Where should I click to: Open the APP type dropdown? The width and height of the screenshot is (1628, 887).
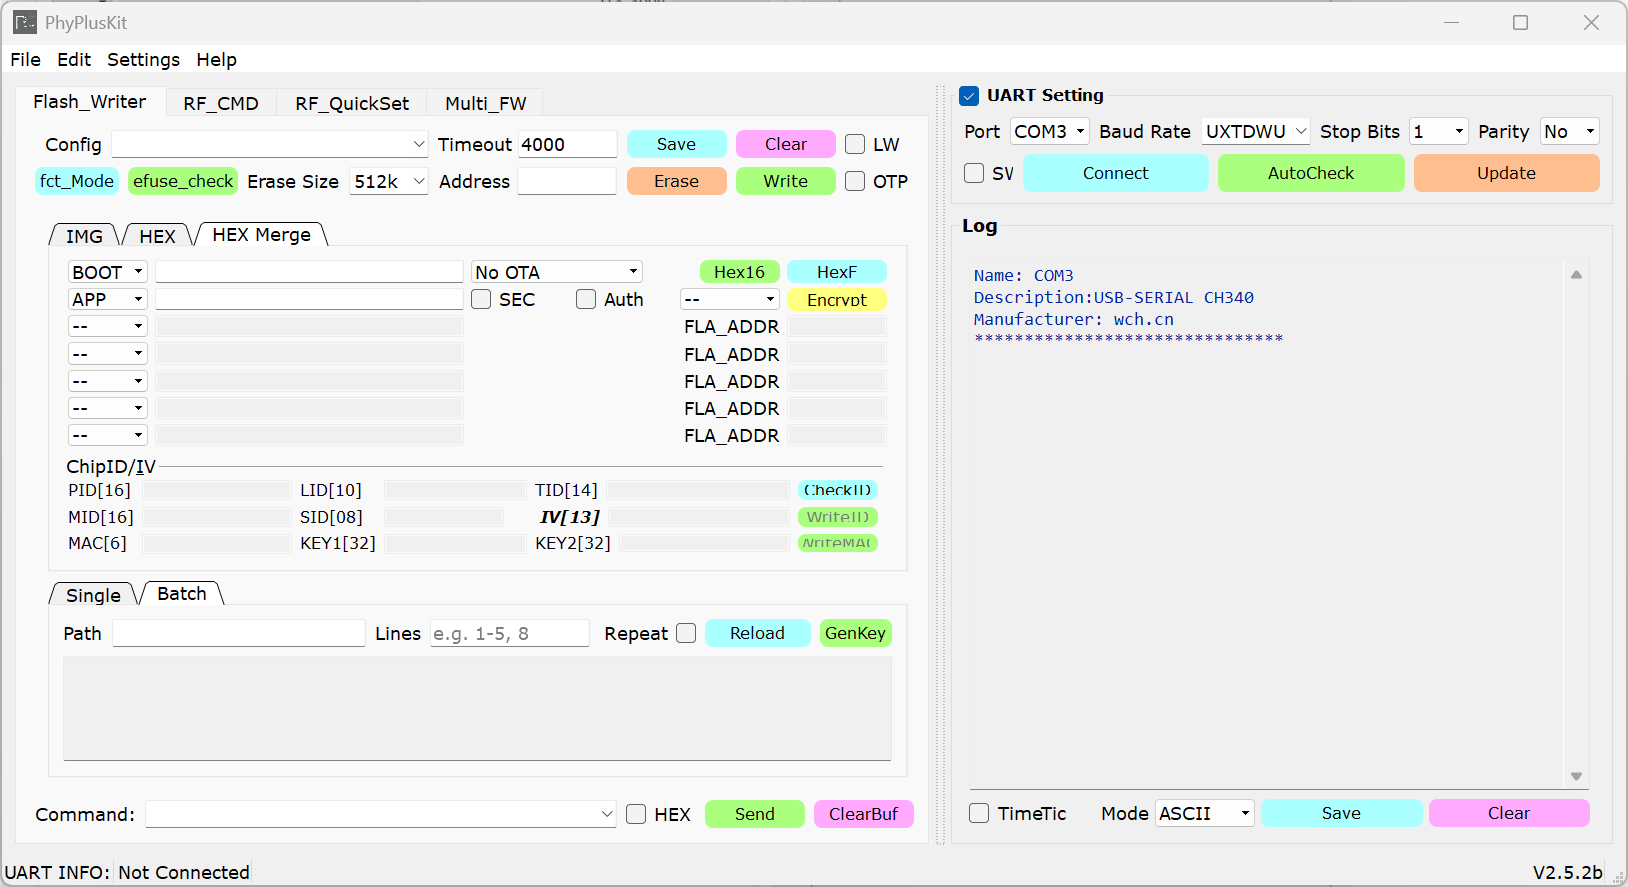108,299
